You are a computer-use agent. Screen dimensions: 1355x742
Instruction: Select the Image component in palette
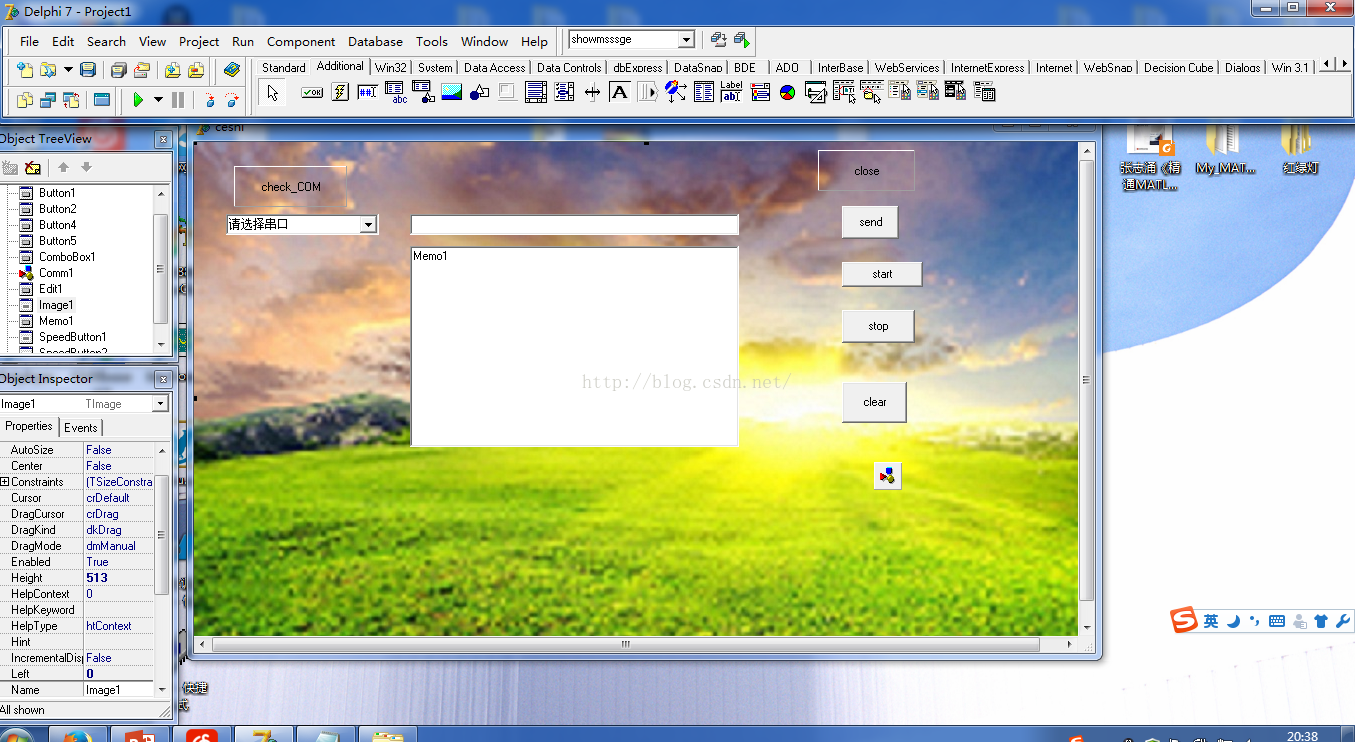pyautogui.click(x=451, y=93)
